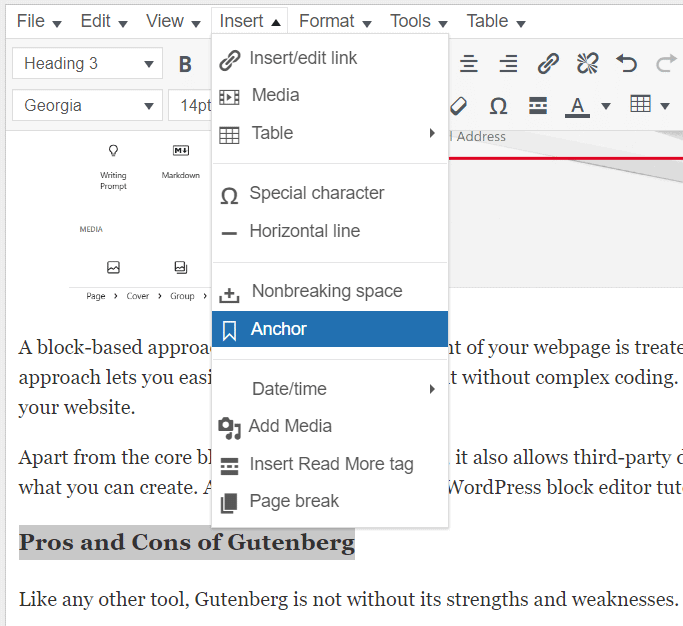Open the Format menu
The image size is (683, 626).
tap(335, 21)
